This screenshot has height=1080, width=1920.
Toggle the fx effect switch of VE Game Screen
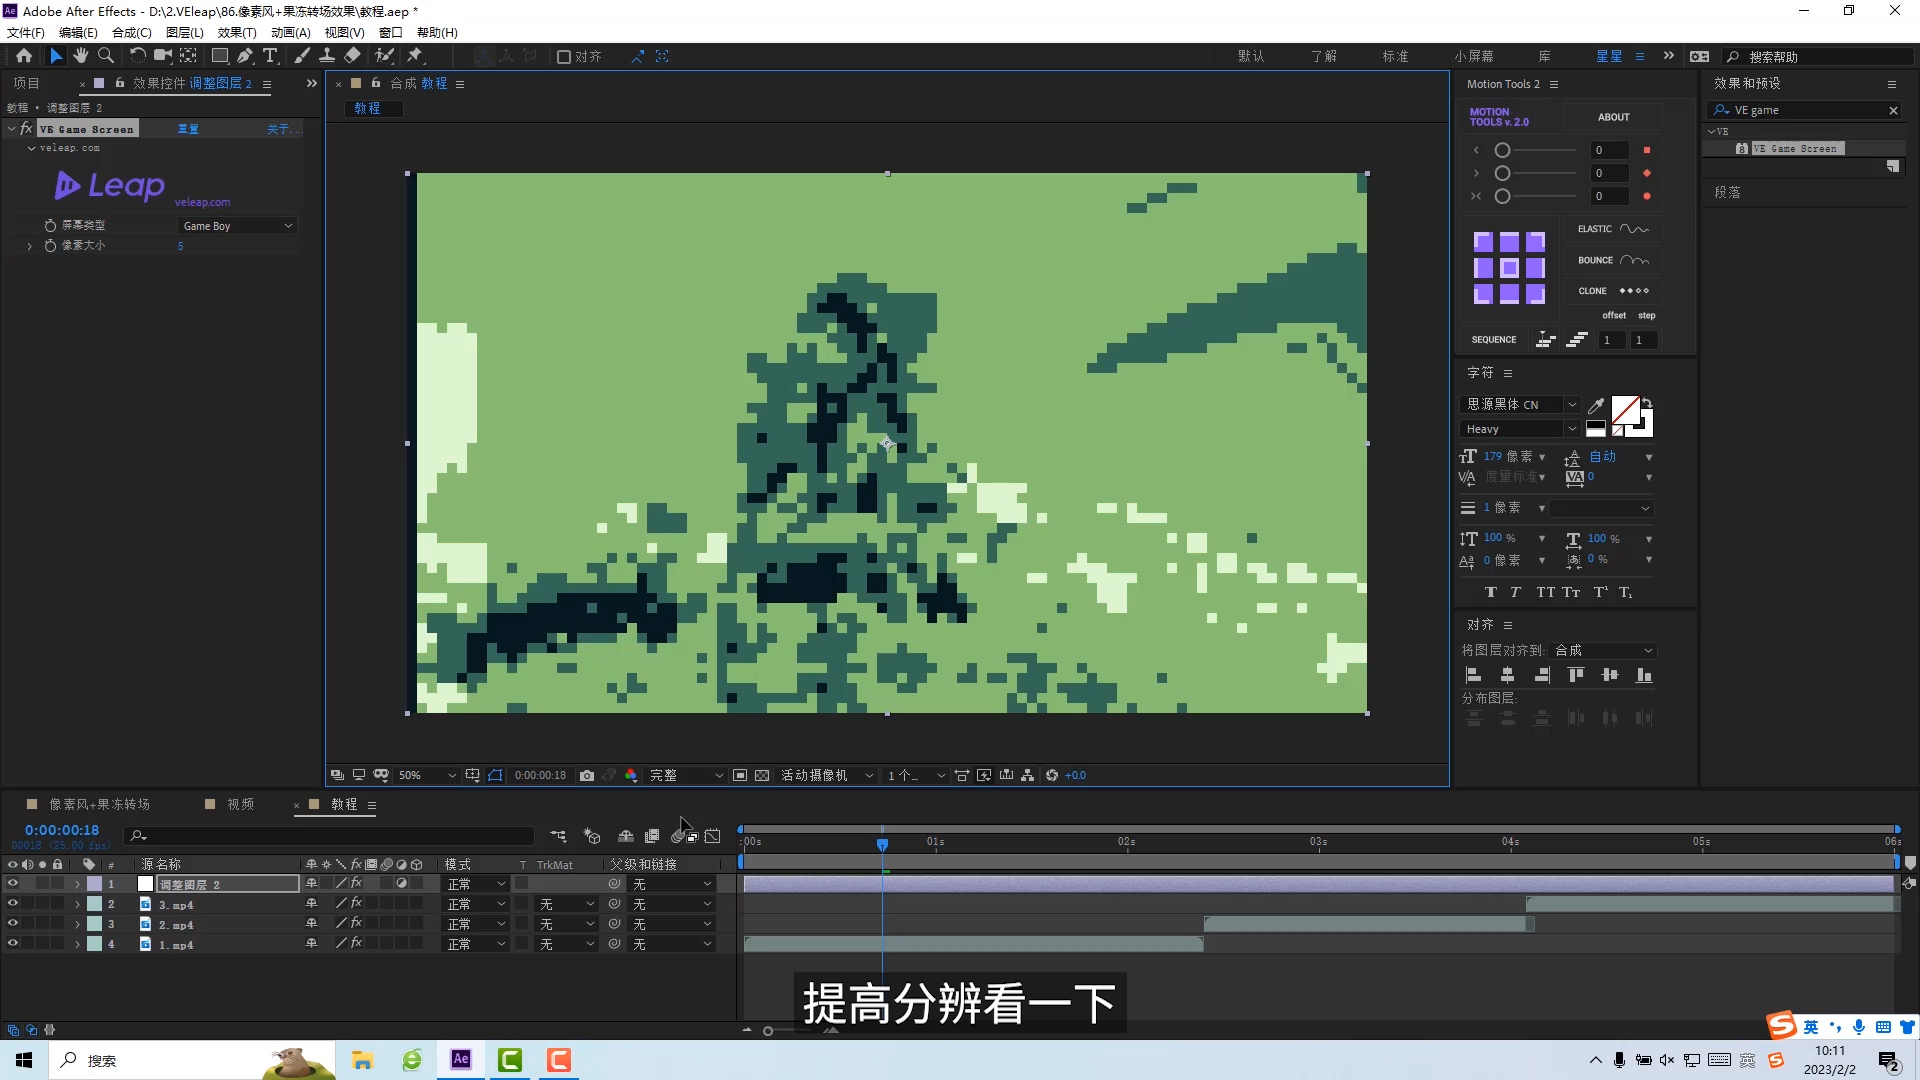27,129
